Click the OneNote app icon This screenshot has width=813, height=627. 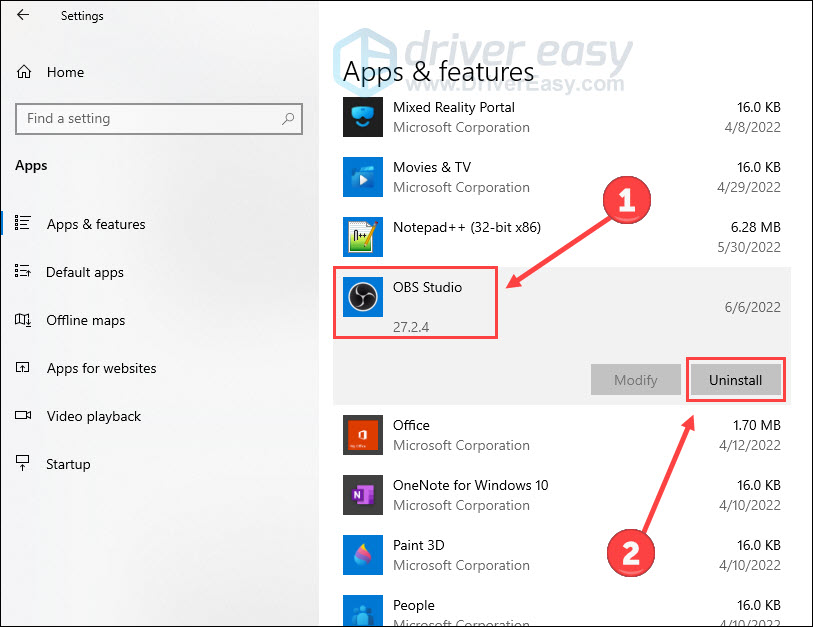[x=363, y=495]
